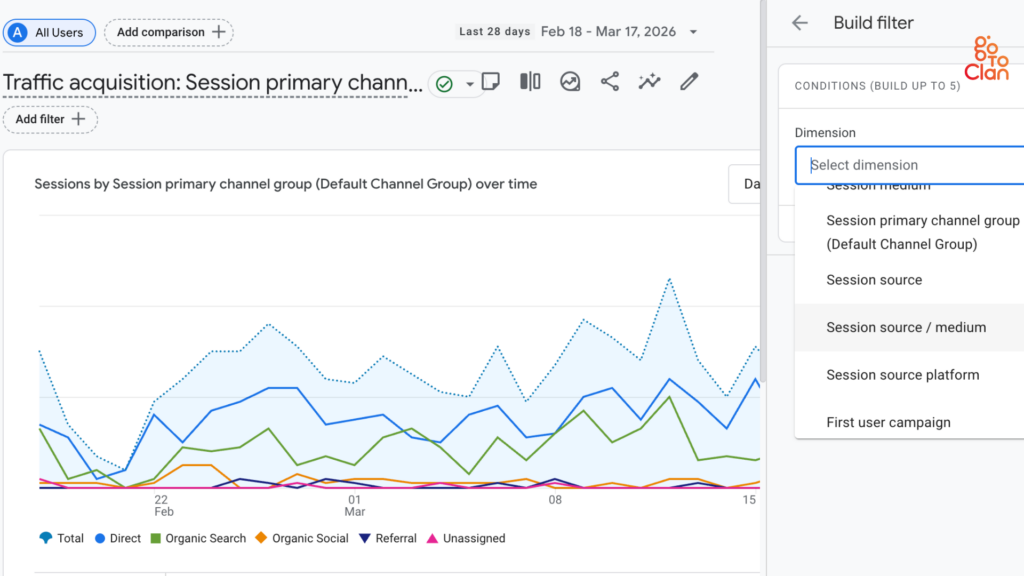Image resolution: width=1024 pixels, height=576 pixels.
Task: Go back using the Build filter arrow
Action: coord(799,22)
